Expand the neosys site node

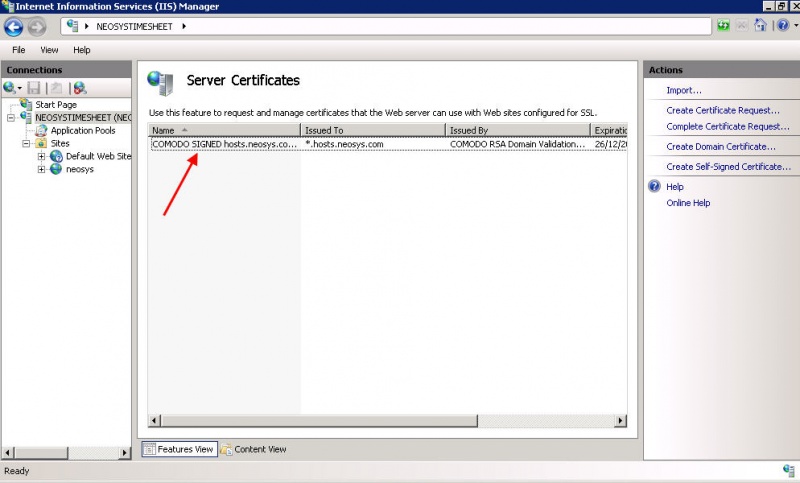pyautogui.click(x=41, y=169)
